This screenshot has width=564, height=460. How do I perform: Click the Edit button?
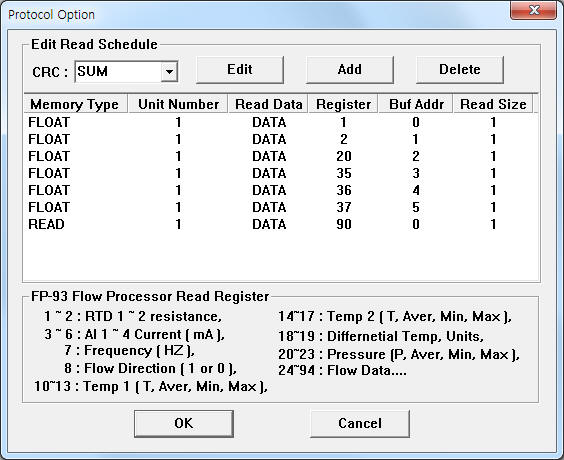click(240, 70)
